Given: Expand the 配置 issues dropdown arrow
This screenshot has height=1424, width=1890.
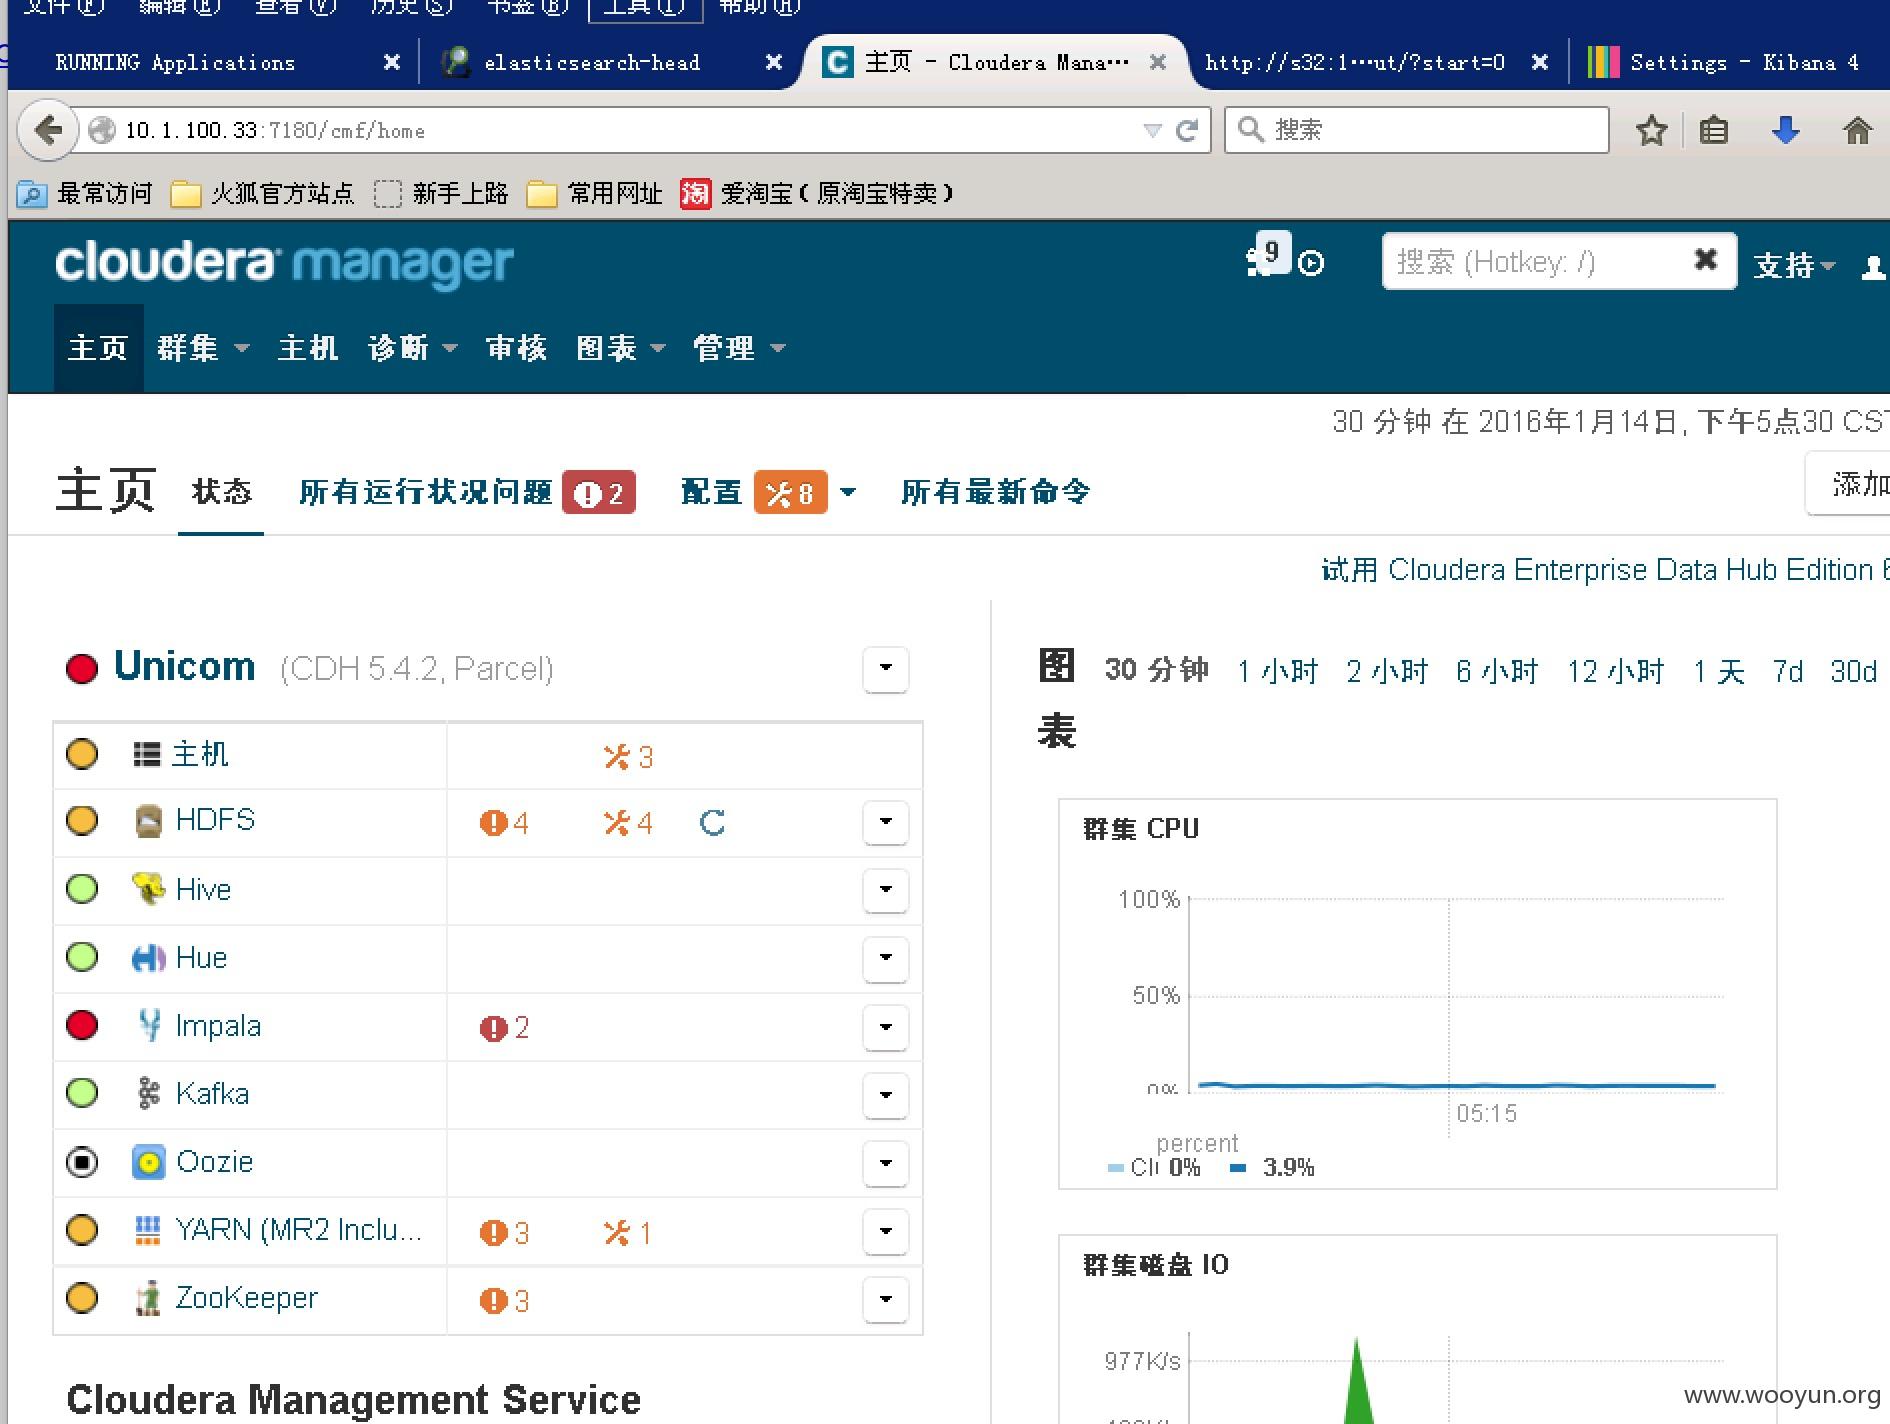Looking at the screenshot, I should point(848,492).
